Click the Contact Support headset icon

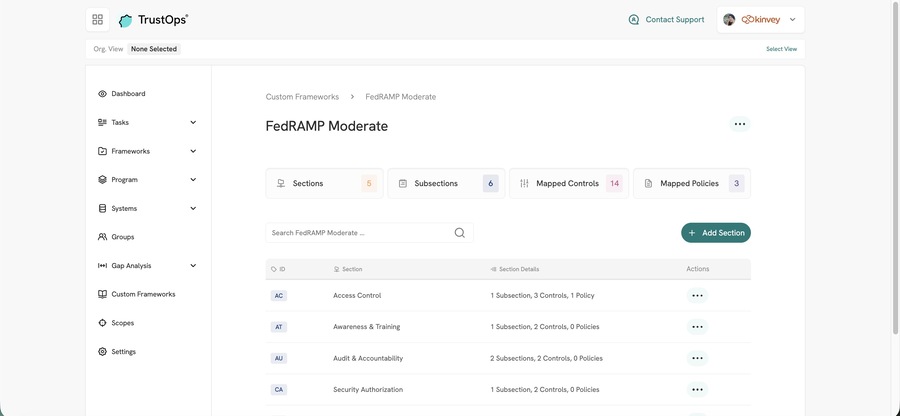pyautogui.click(x=634, y=20)
